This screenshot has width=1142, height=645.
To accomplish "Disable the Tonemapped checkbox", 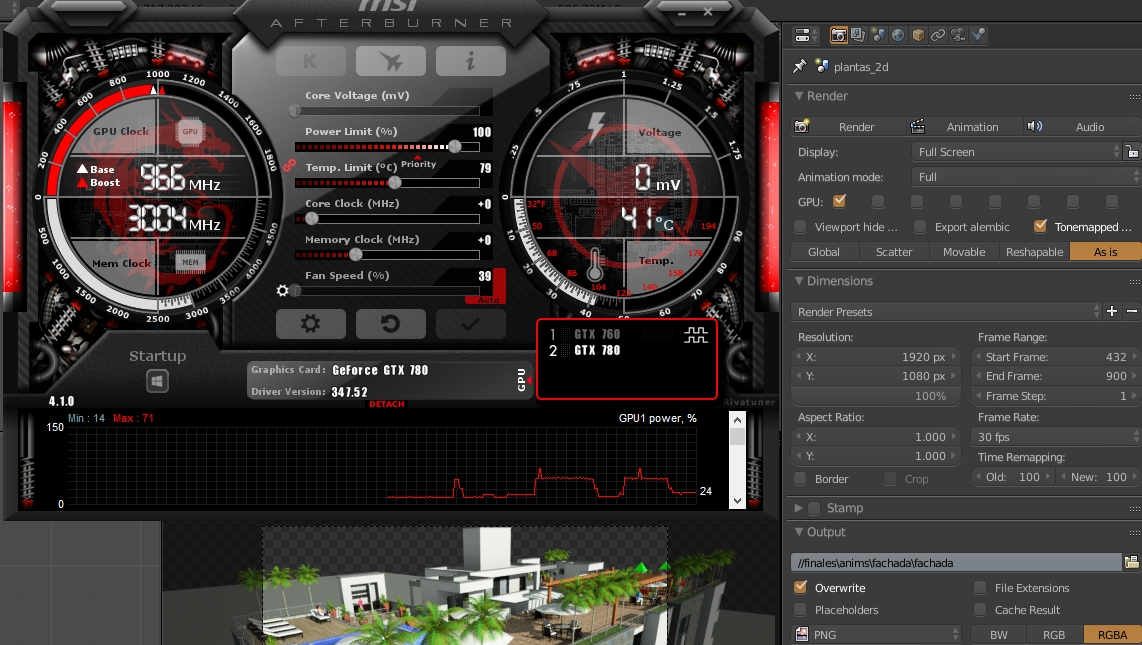I will click(x=1040, y=226).
